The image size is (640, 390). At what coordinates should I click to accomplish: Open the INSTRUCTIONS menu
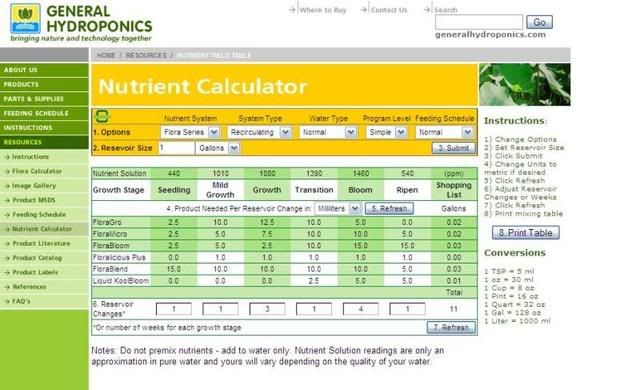pyautogui.click(x=44, y=128)
